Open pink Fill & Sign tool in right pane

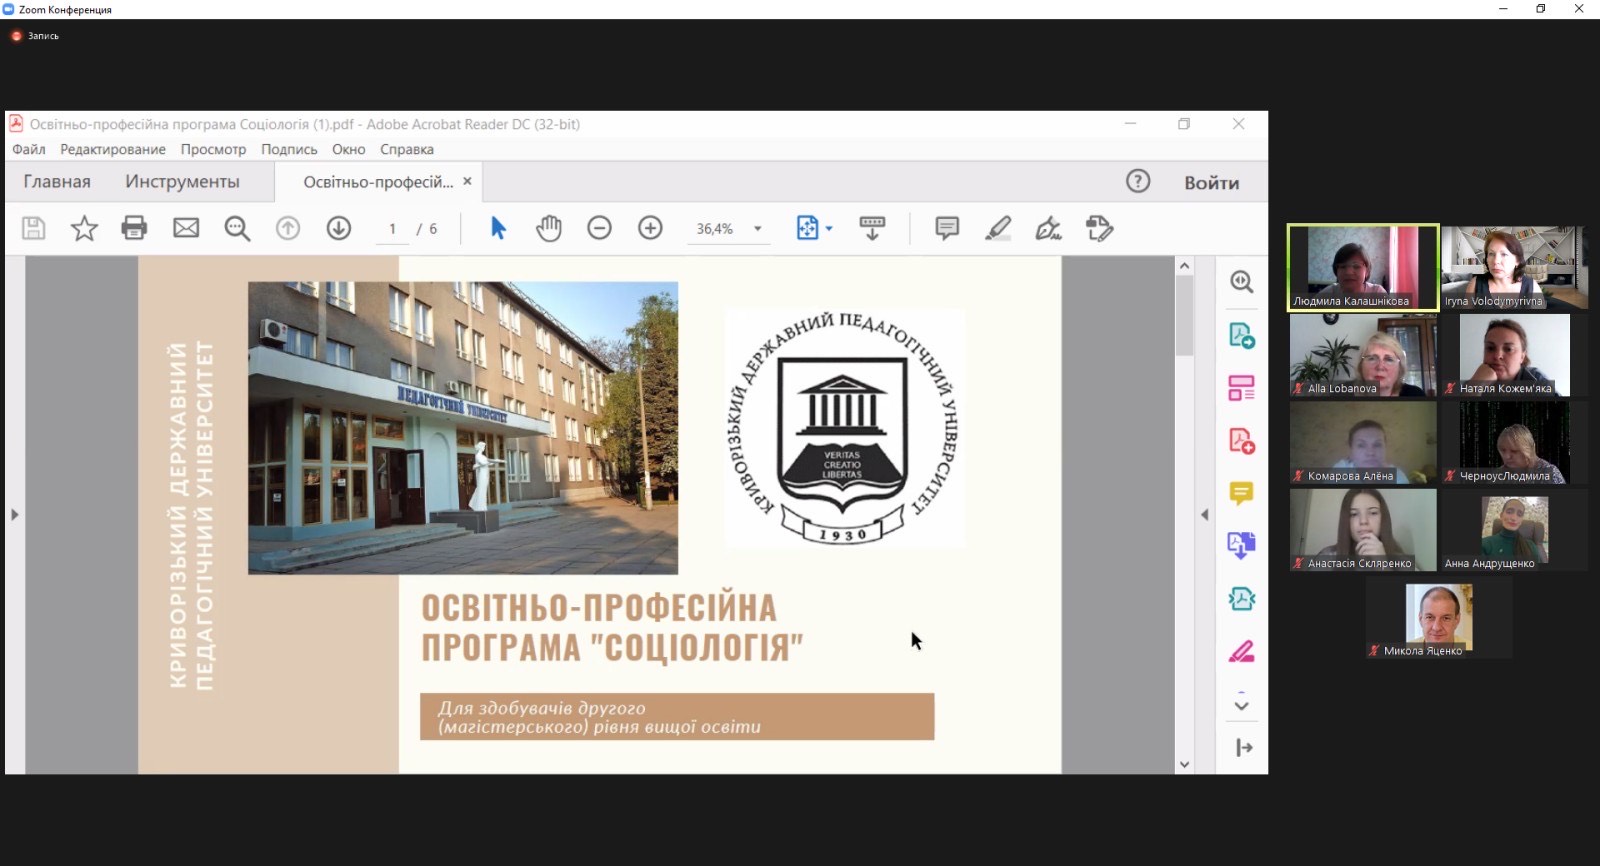1242,652
